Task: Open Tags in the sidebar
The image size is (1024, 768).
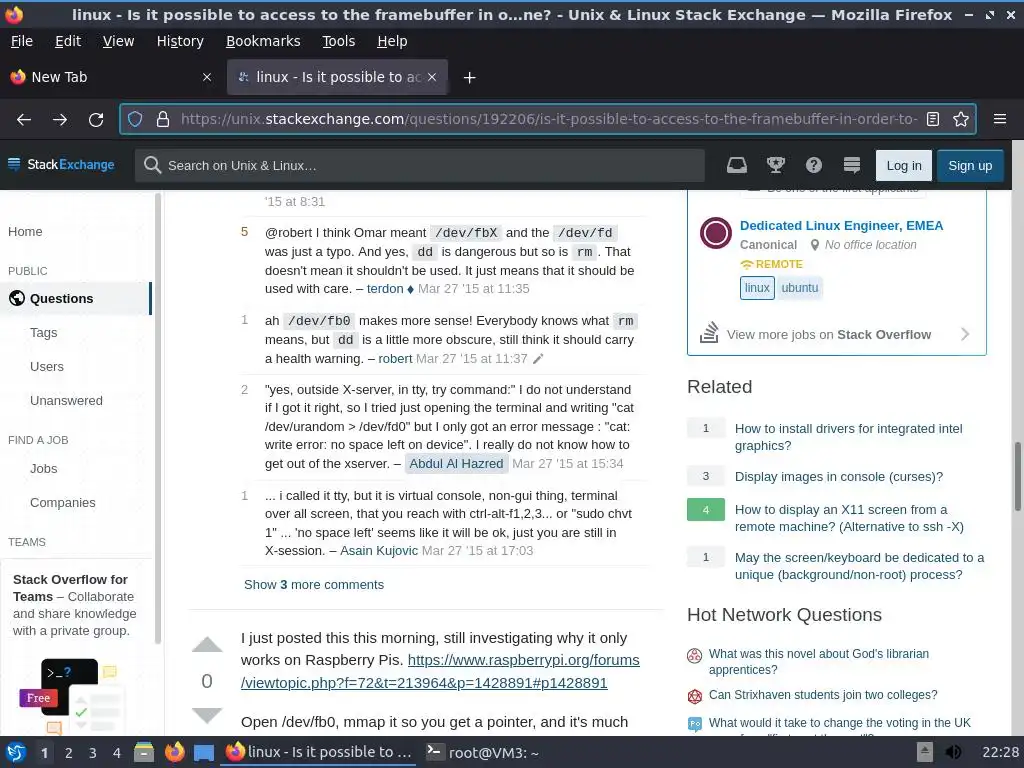Action: coord(44,332)
